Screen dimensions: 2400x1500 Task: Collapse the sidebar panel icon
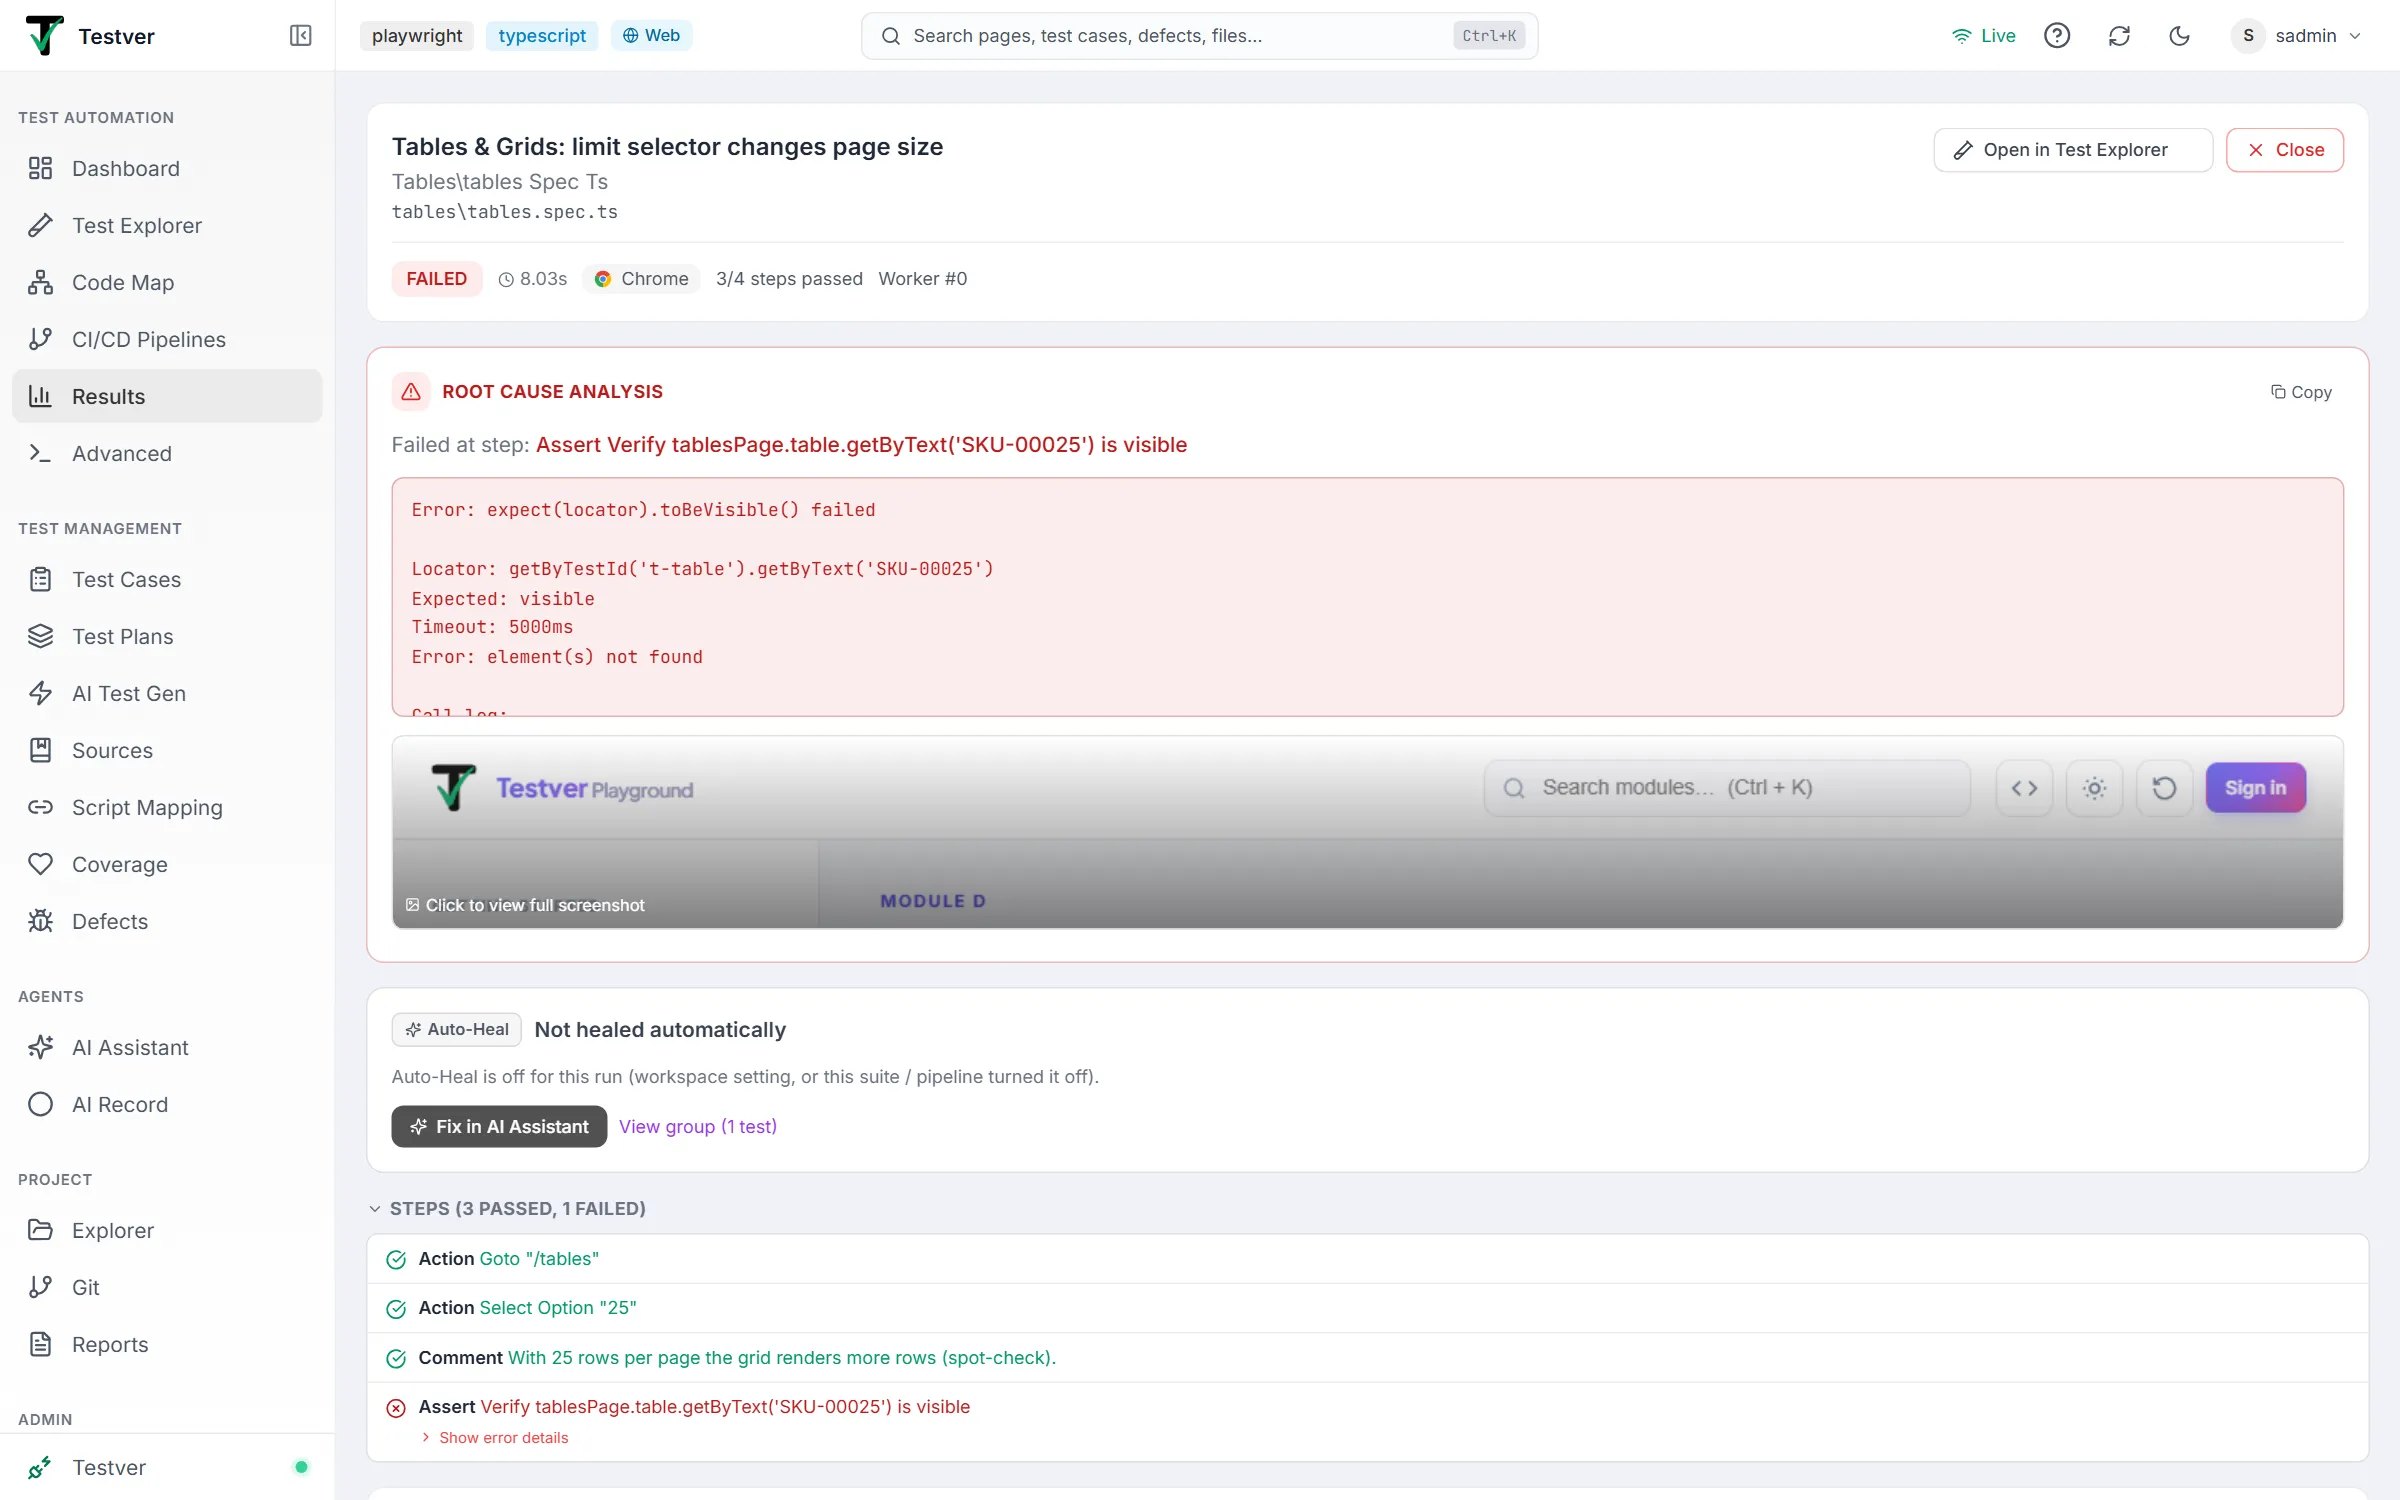300,36
